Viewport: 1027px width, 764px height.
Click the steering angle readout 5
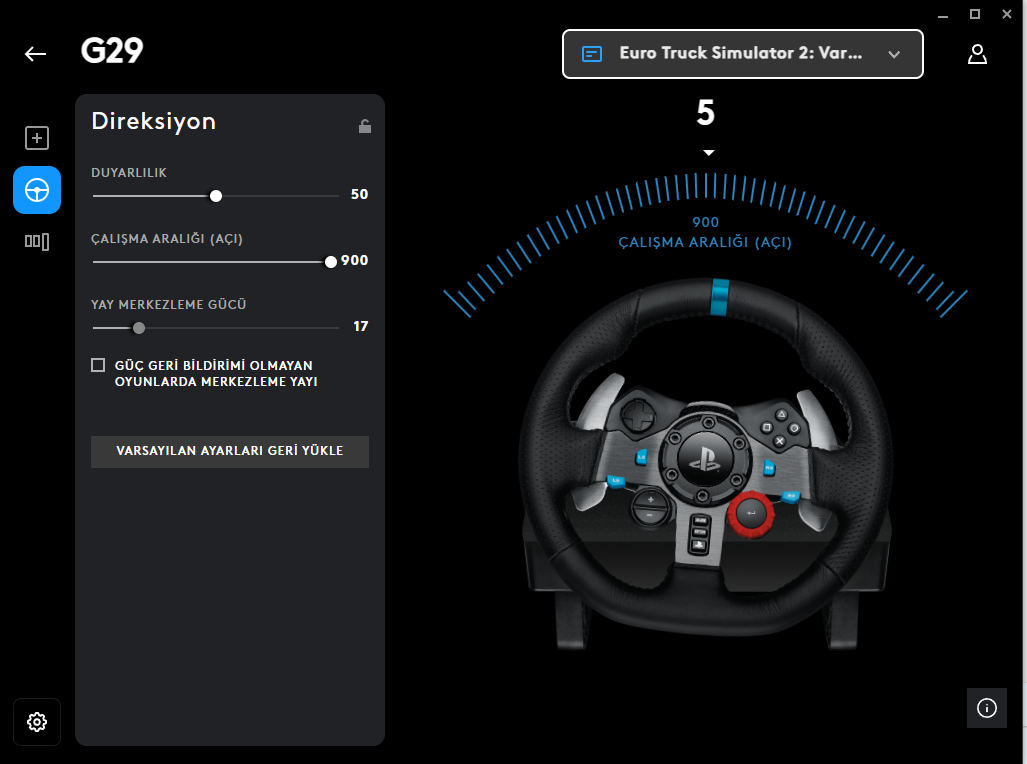[705, 113]
